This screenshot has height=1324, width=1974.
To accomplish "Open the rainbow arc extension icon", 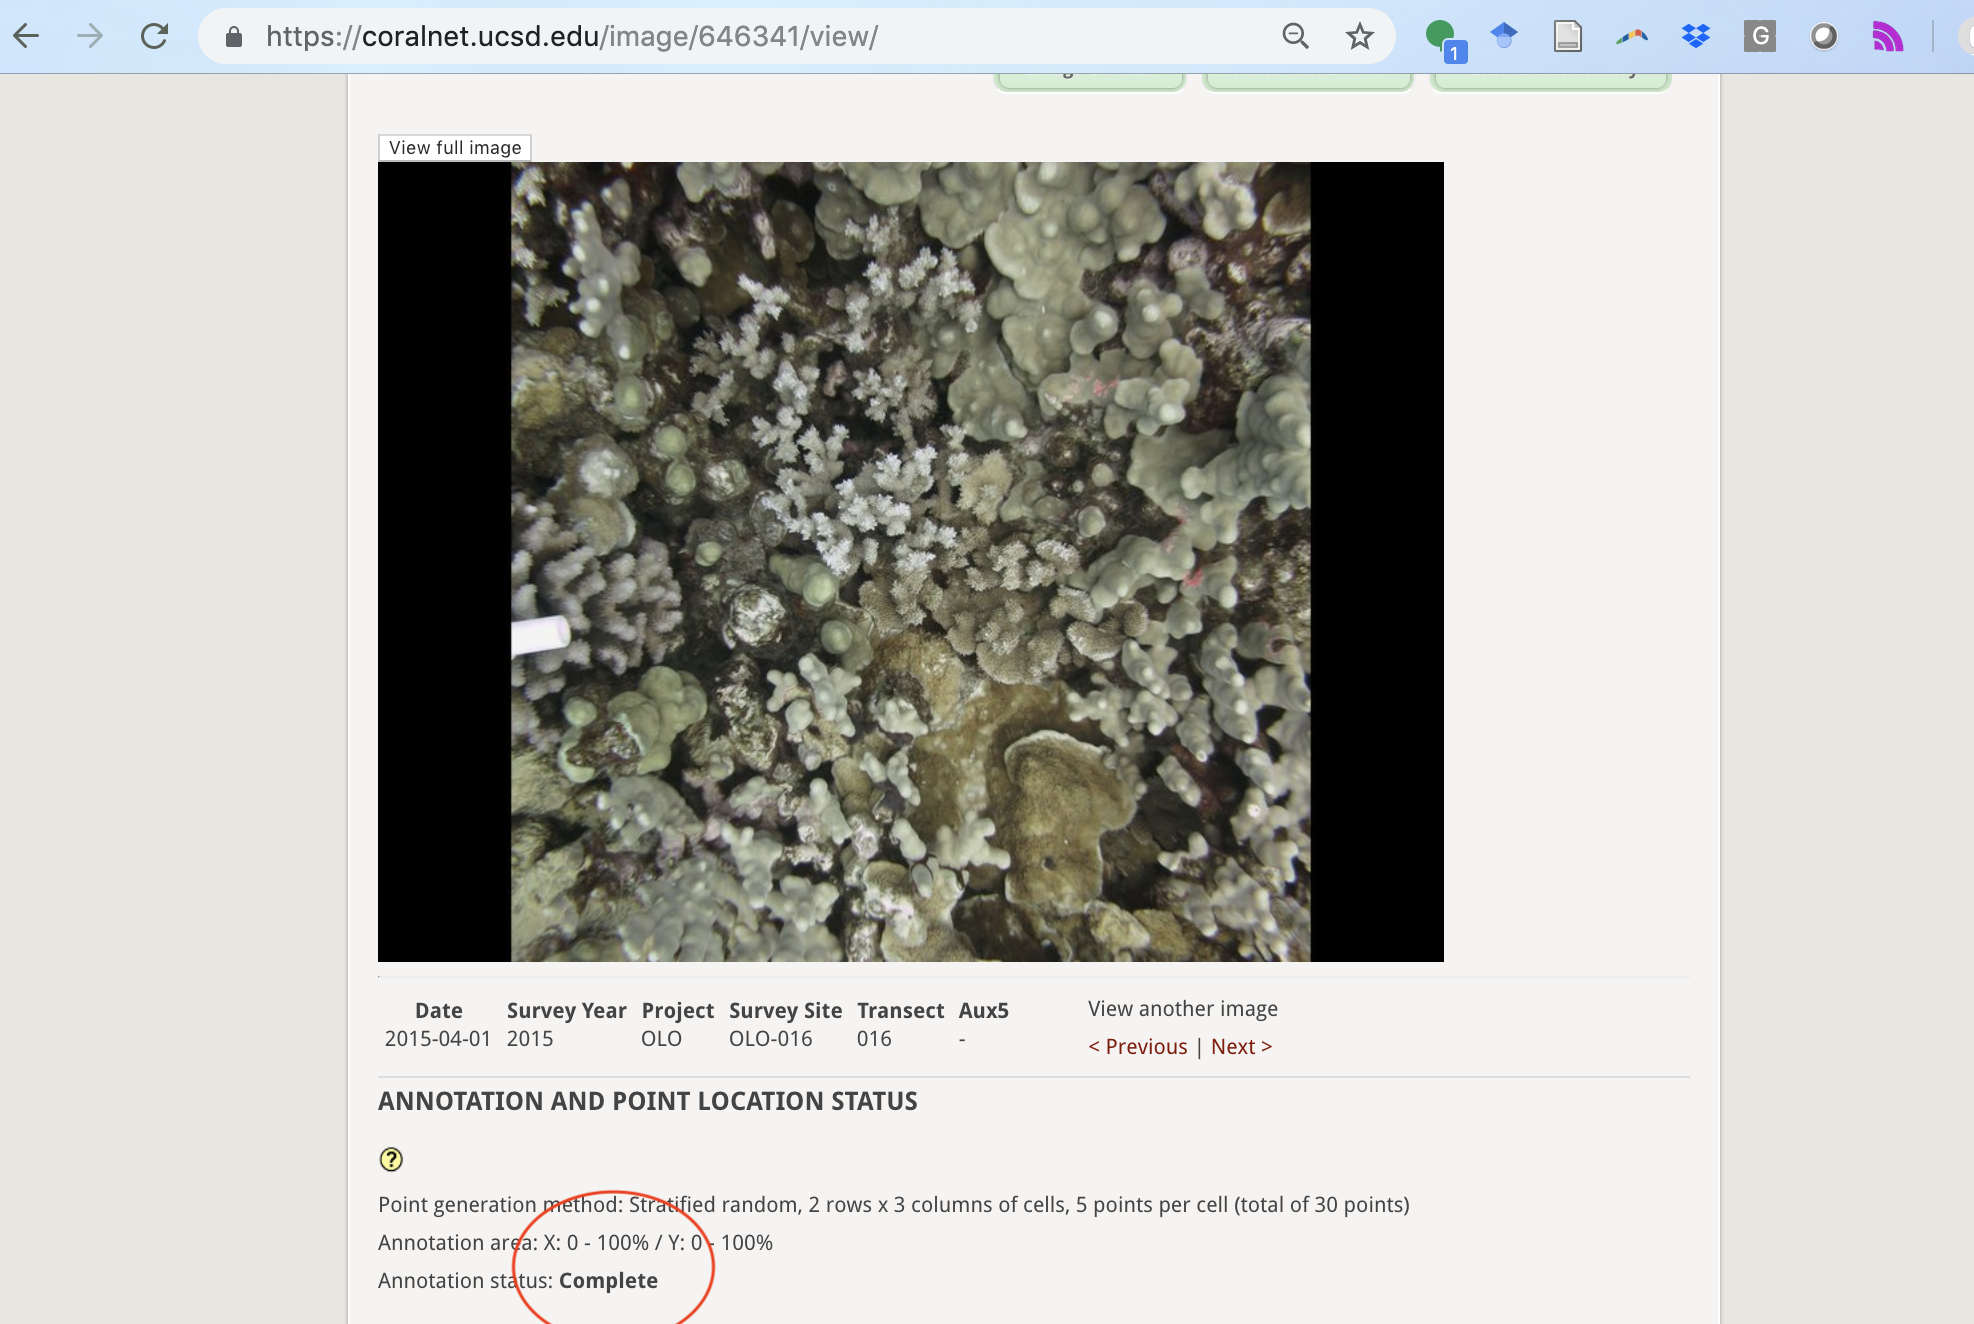I will point(1631,37).
